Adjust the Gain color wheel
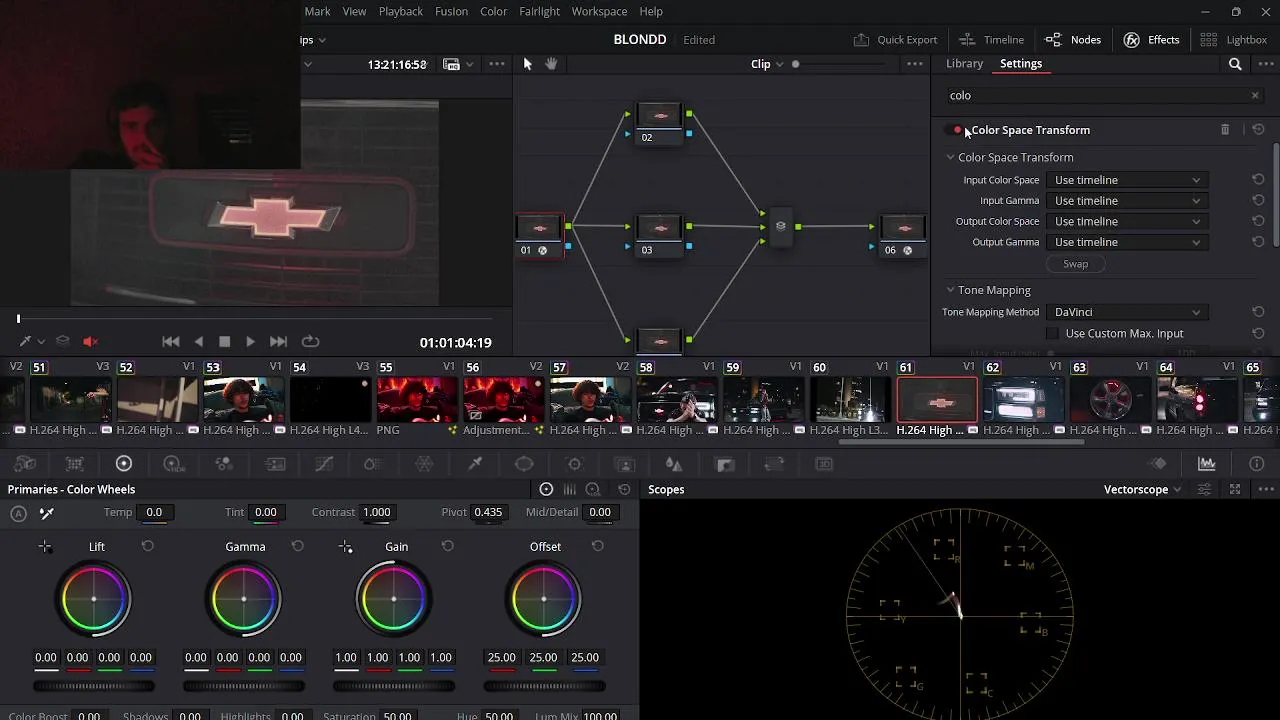This screenshot has height=720, width=1280. tap(393, 599)
